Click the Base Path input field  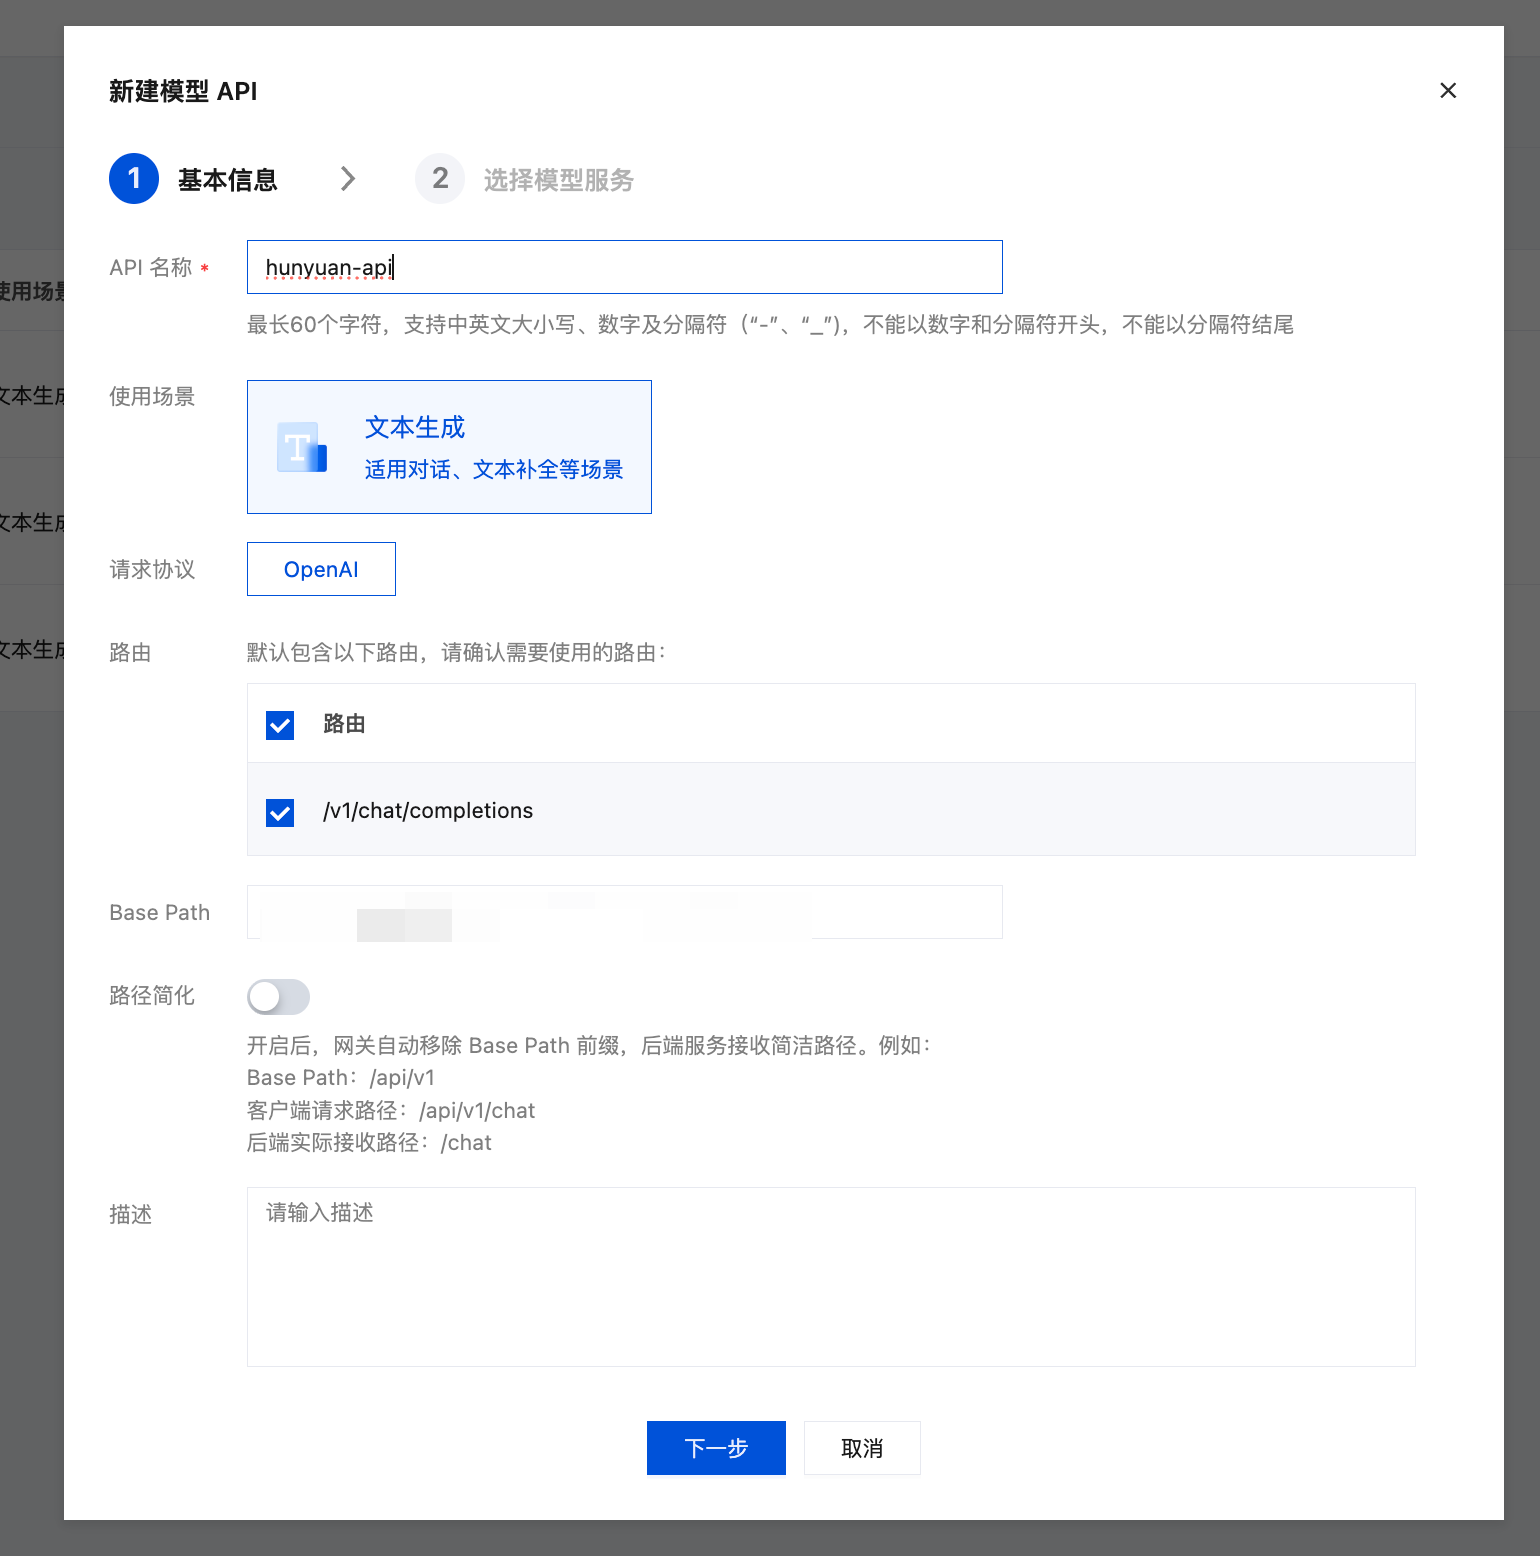[x=624, y=912]
